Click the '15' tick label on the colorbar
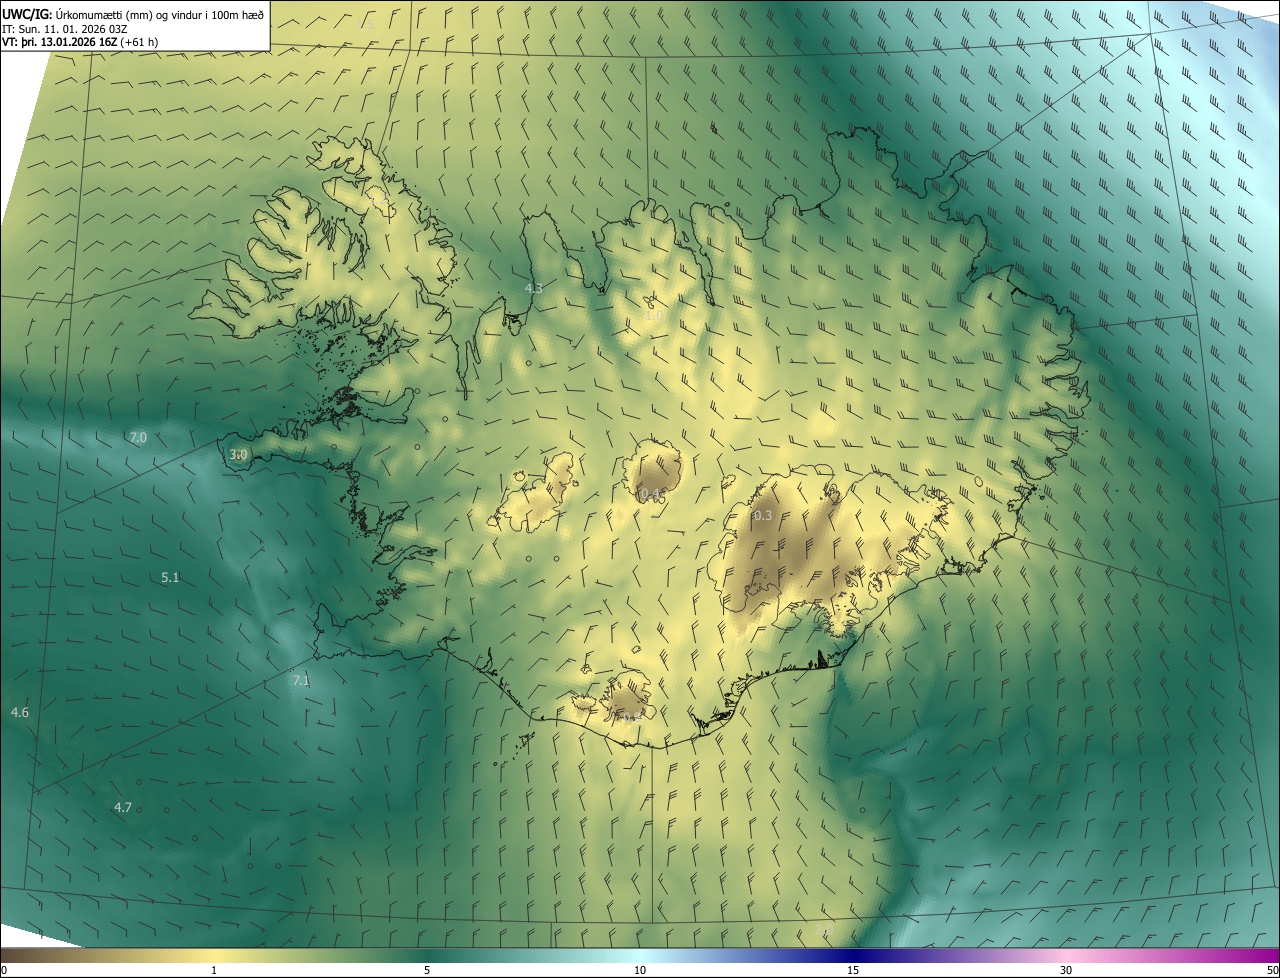Image resolution: width=1280 pixels, height=978 pixels. coord(853,971)
